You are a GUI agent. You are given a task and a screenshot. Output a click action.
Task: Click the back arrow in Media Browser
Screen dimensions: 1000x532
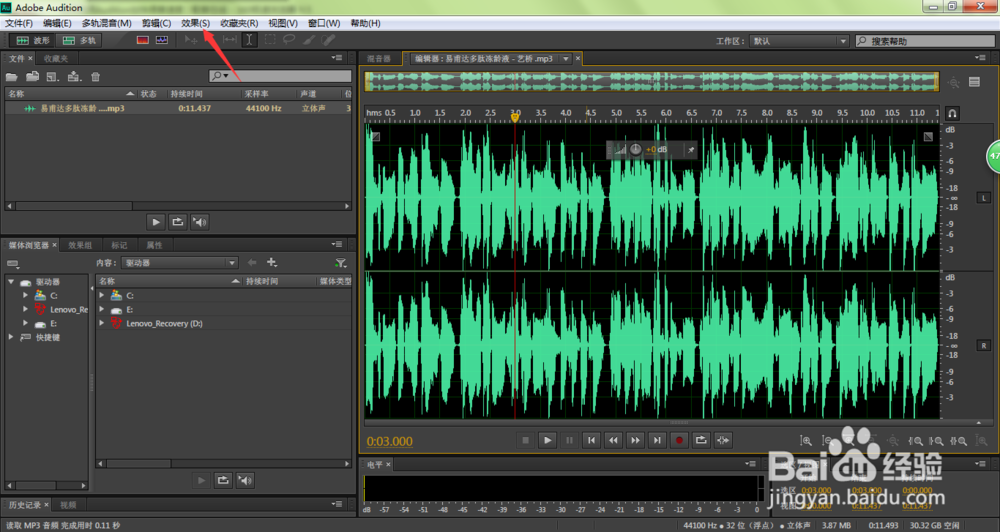click(x=252, y=262)
